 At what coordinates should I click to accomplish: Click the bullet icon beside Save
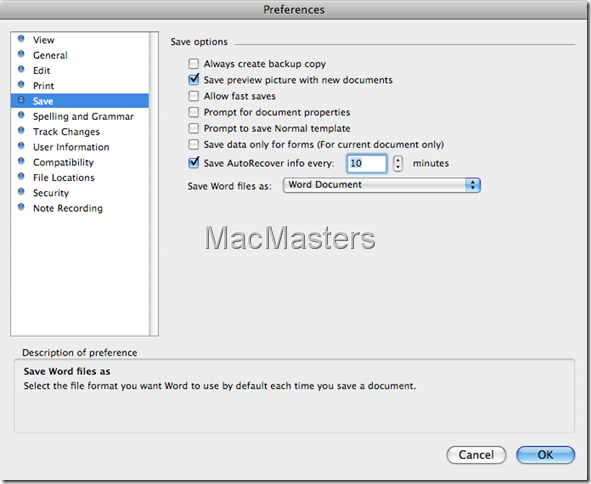(x=21, y=100)
